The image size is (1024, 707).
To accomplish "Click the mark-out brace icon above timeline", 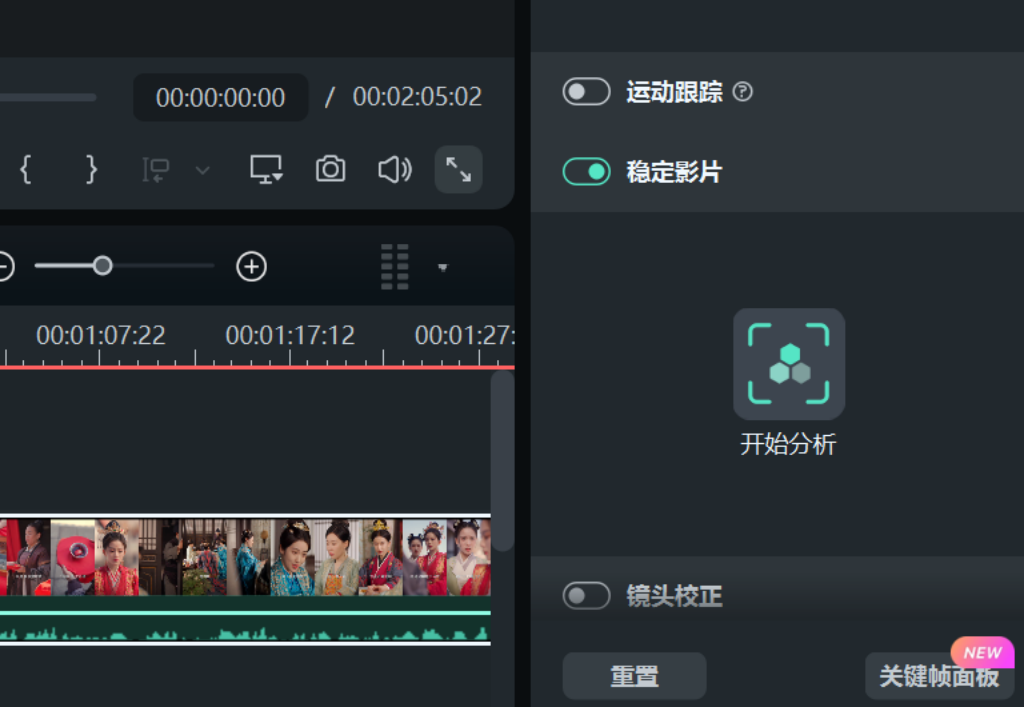I will pos(90,170).
